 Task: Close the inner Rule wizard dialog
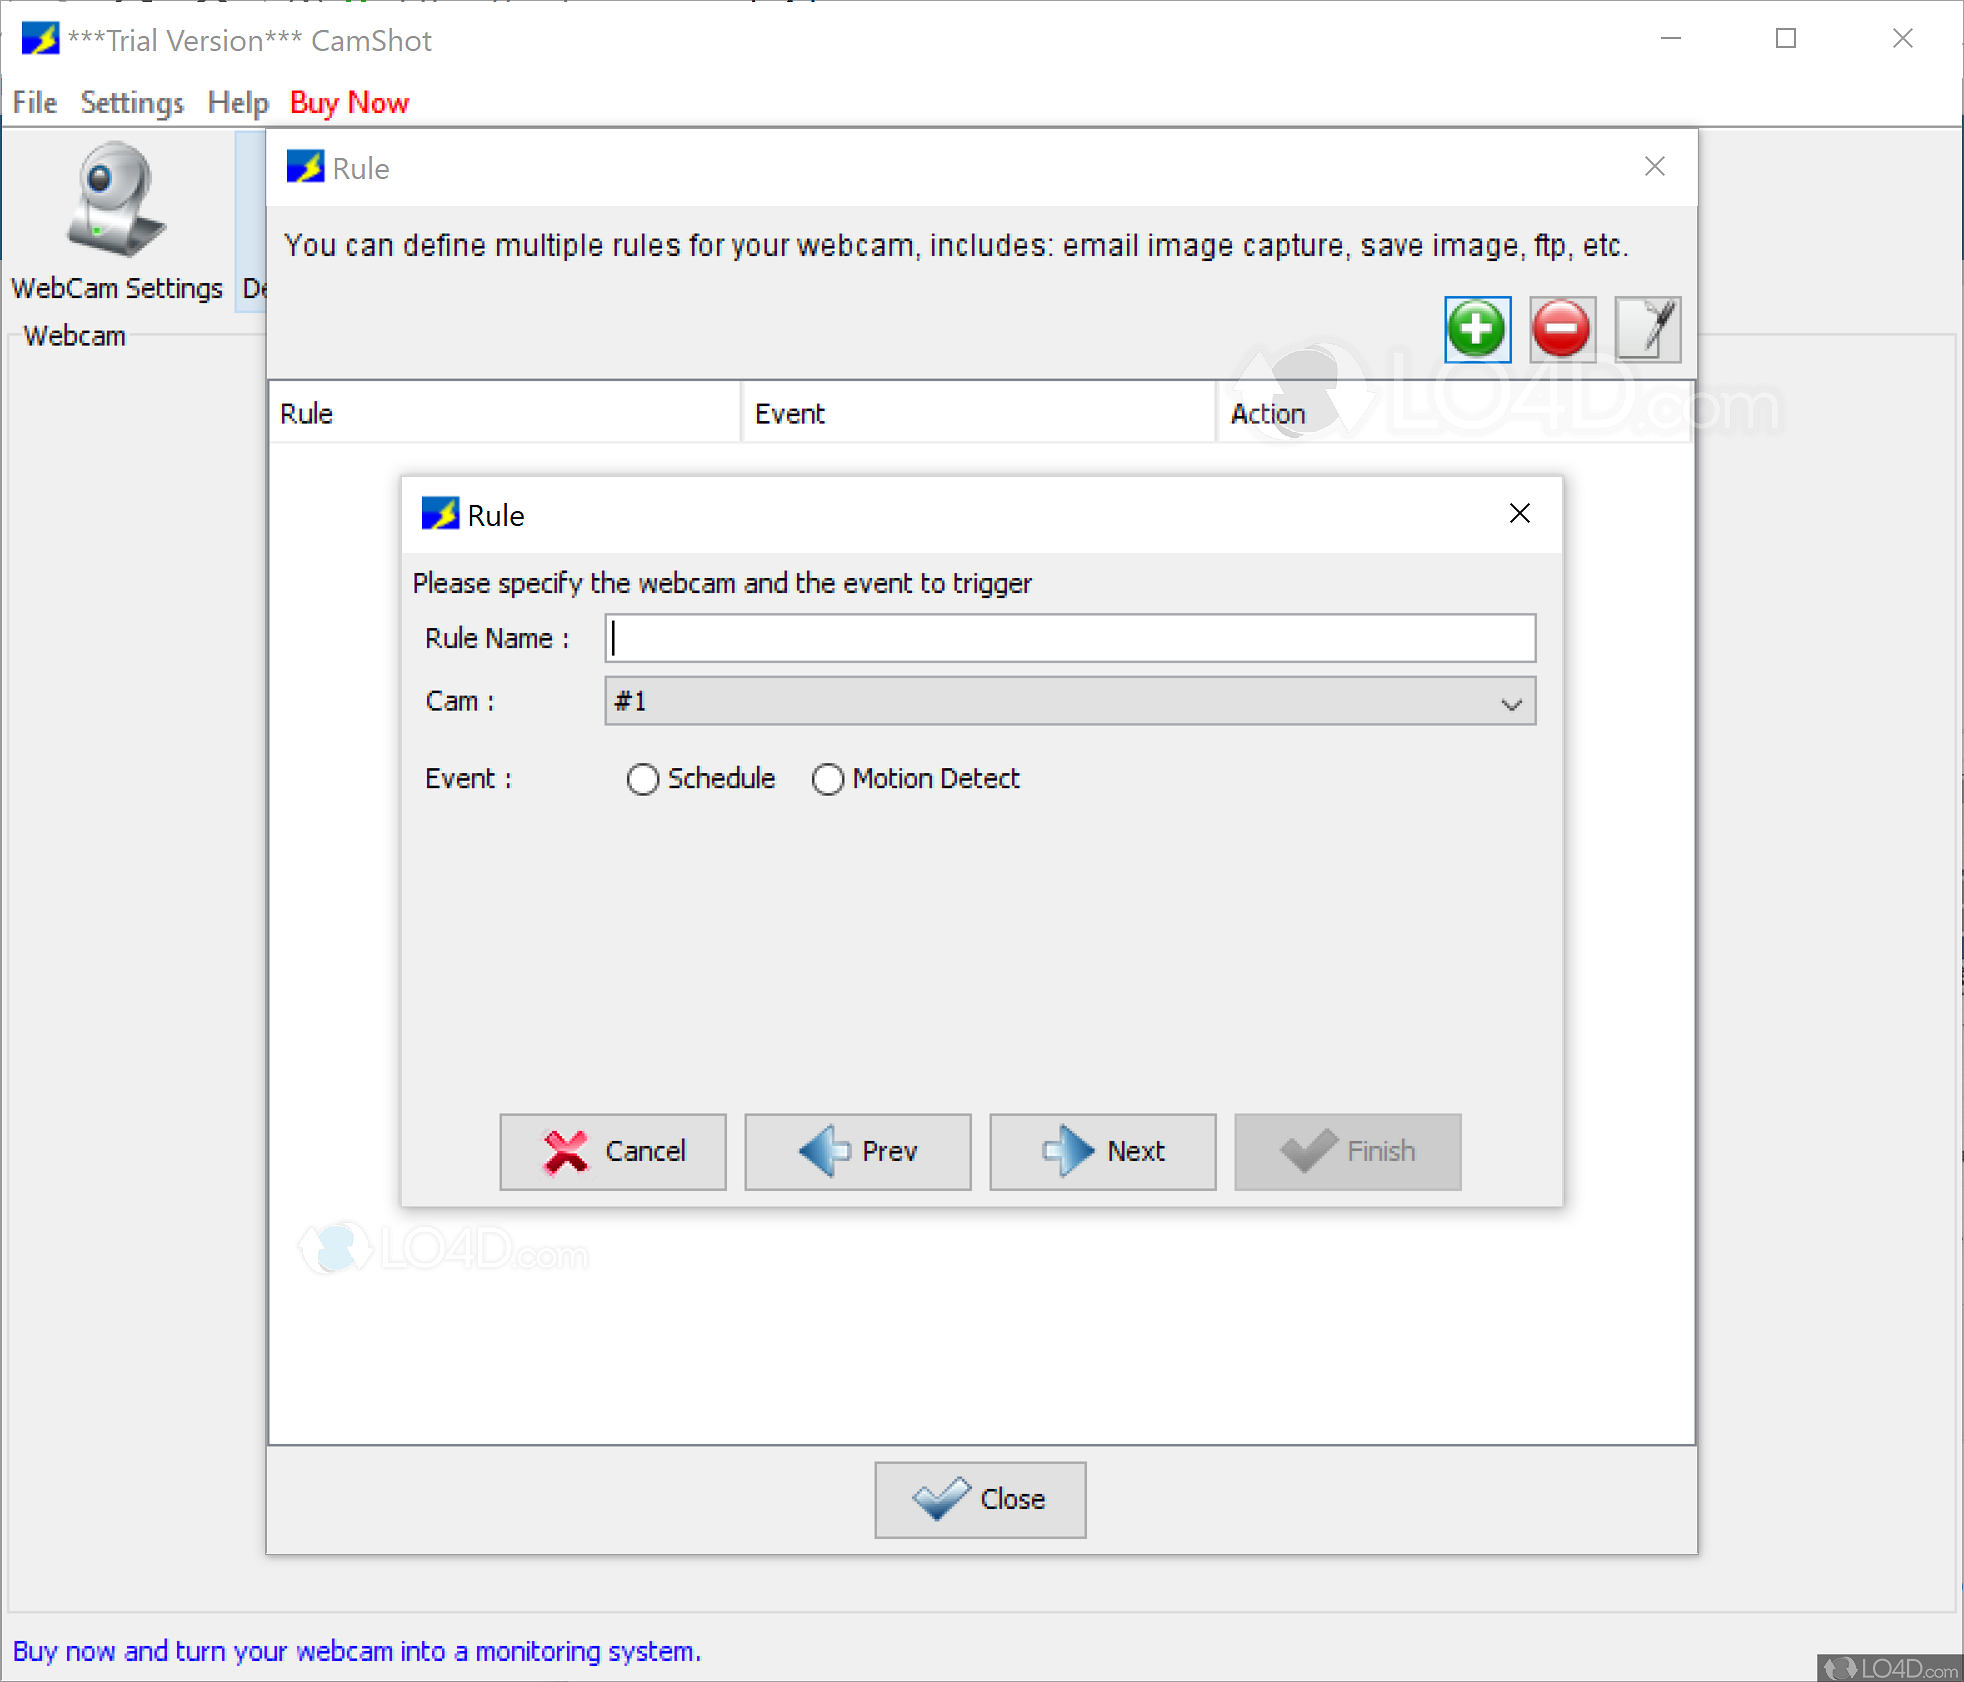1520,514
